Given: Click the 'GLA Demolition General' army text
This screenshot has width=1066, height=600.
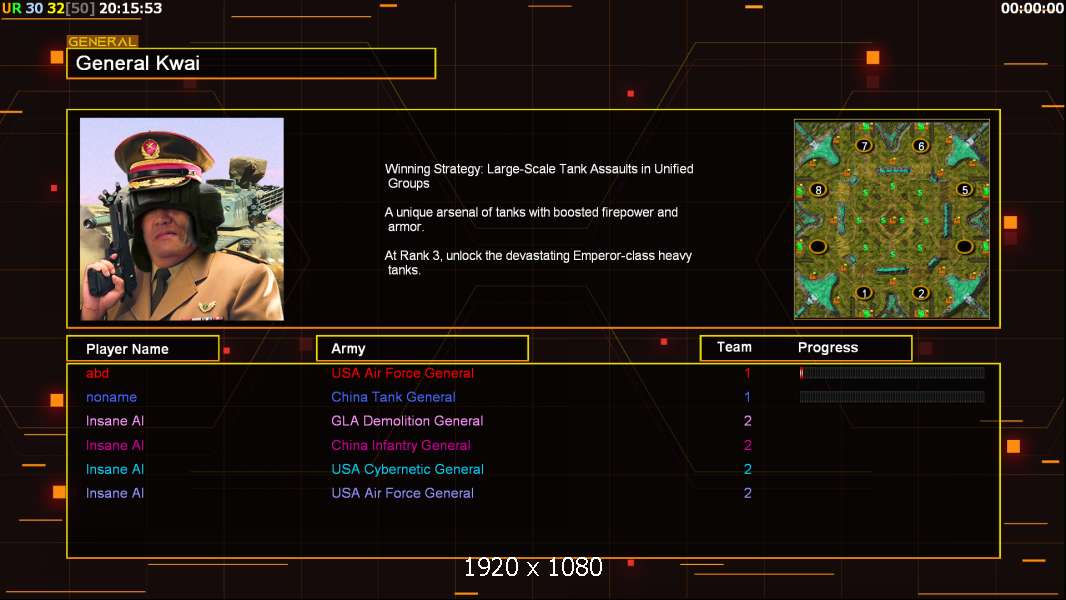Looking at the screenshot, I should coord(407,421).
